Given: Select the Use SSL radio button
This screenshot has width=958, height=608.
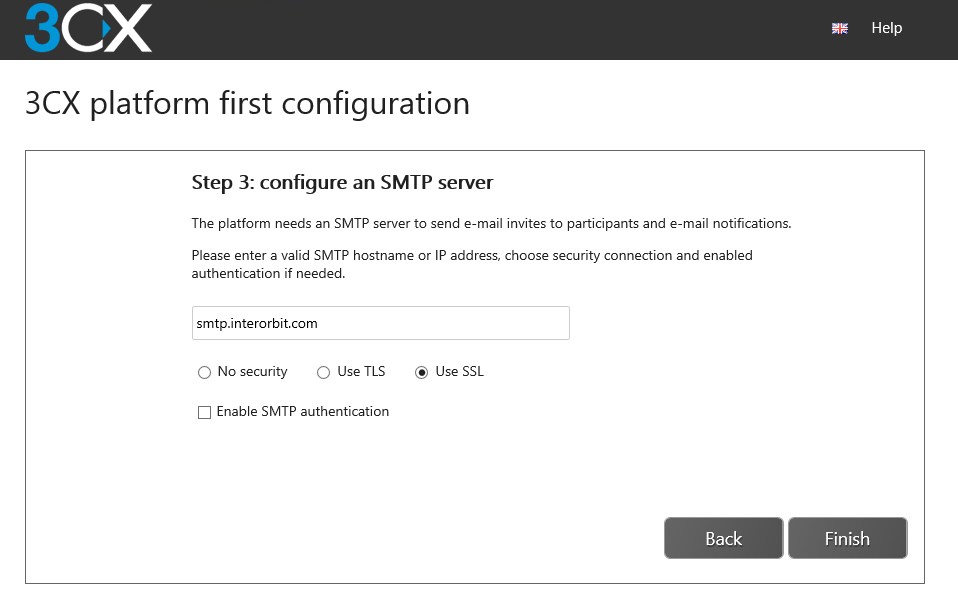Looking at the screenshot, I should 422,373.
